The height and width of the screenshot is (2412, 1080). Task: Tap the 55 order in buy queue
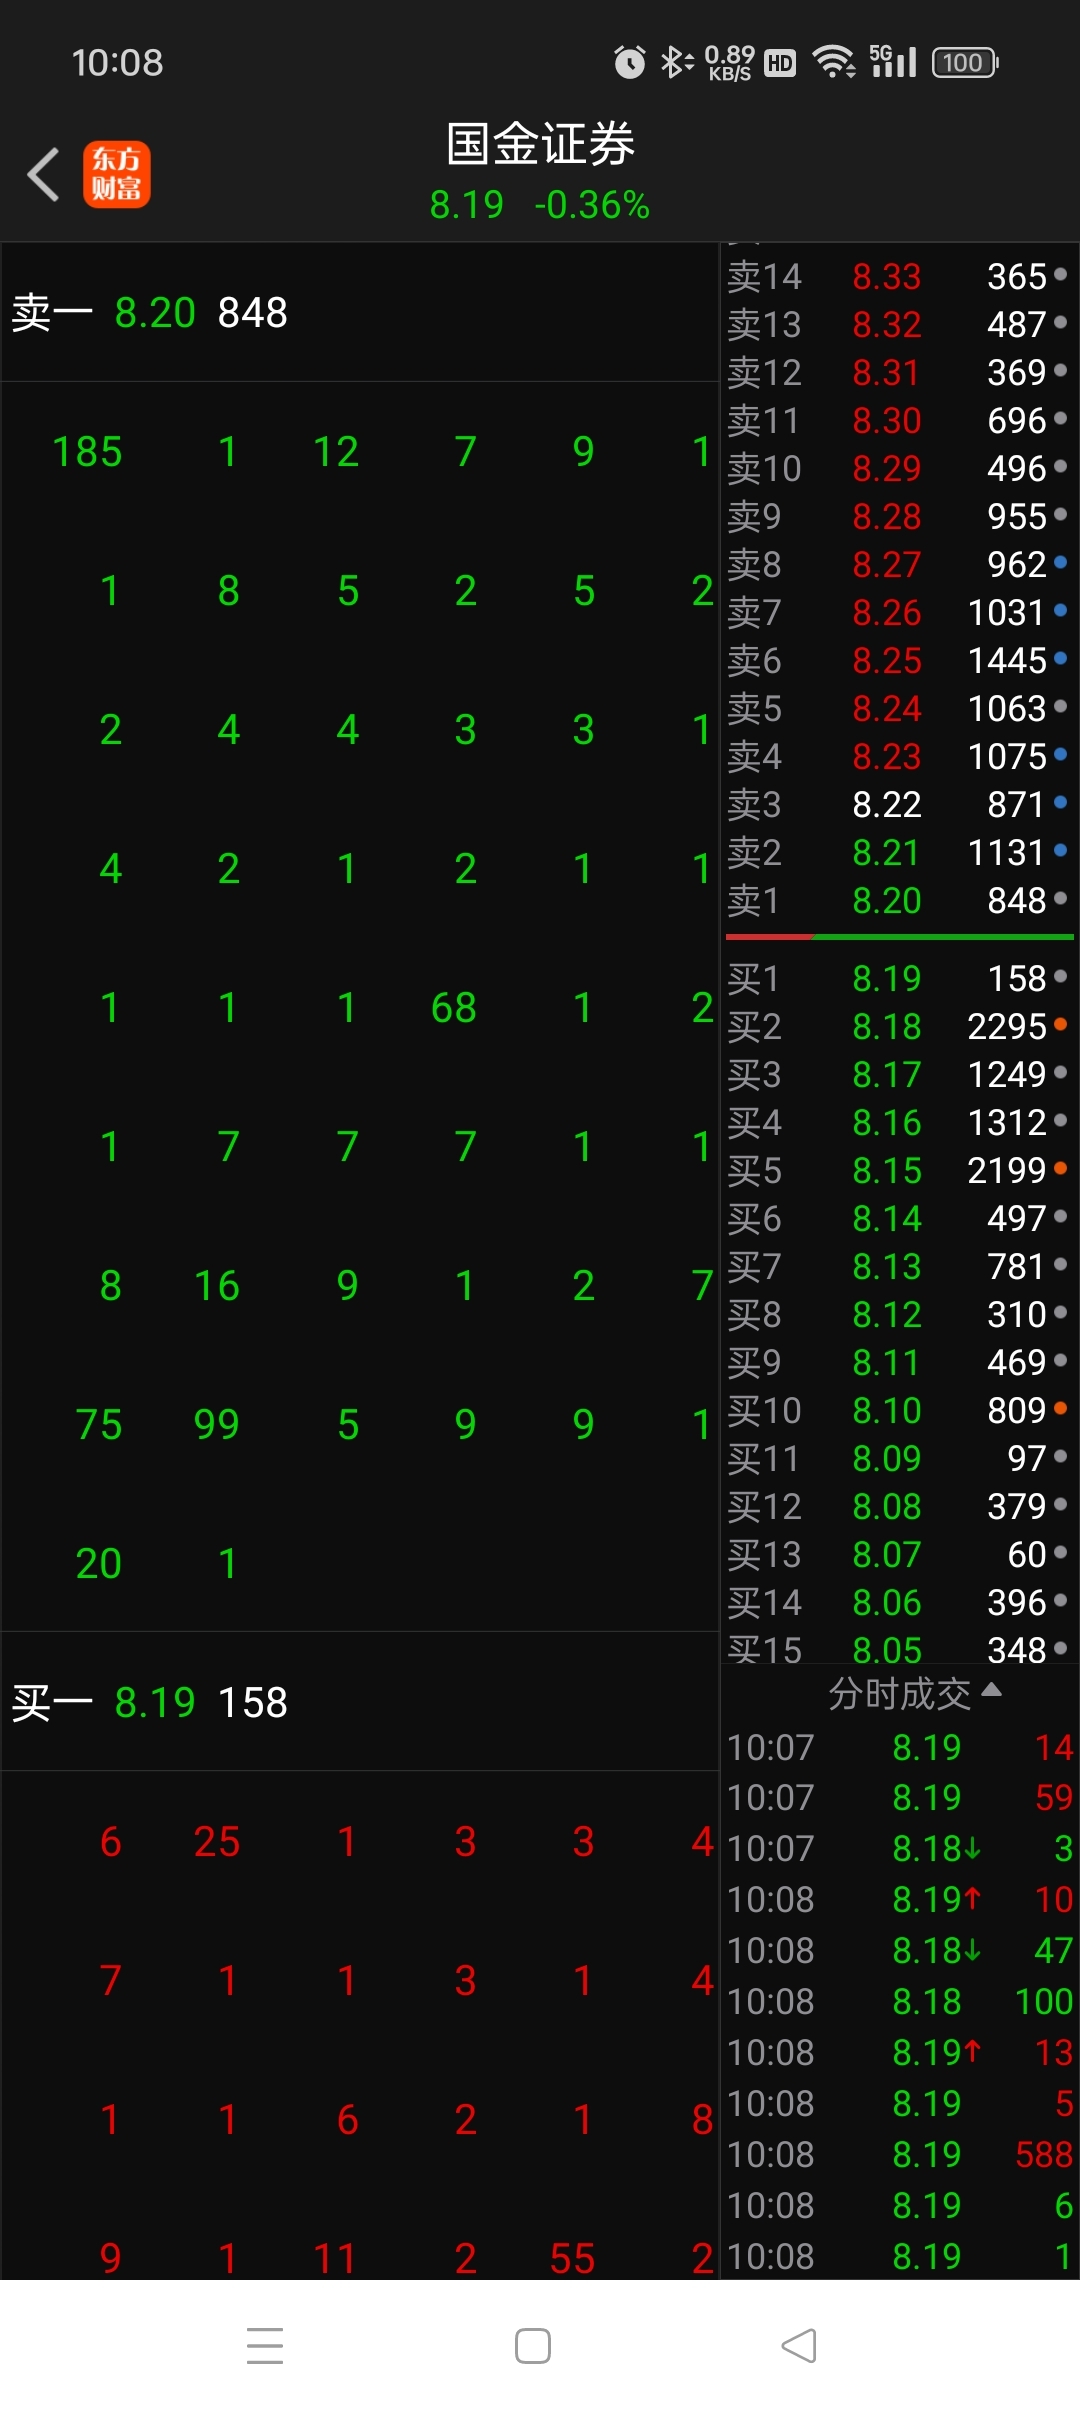point(572,2259)
